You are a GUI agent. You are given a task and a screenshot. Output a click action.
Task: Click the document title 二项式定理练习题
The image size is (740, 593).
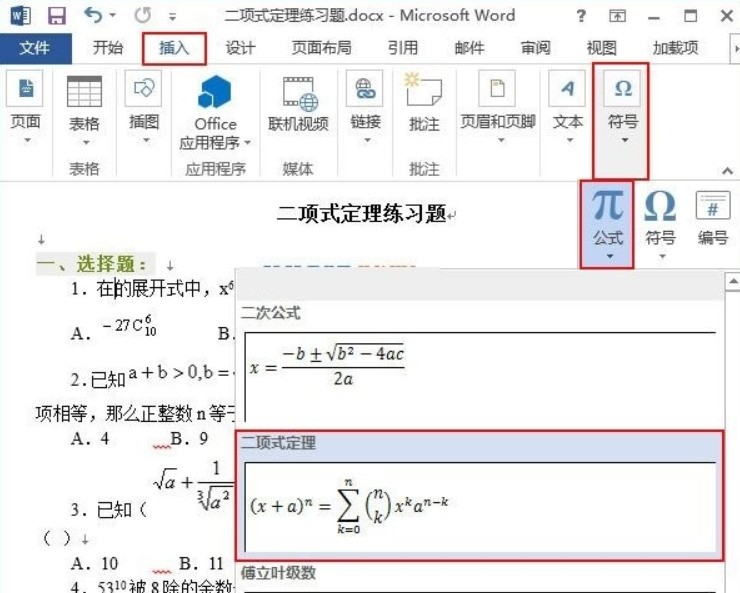(x=361, y=214)
